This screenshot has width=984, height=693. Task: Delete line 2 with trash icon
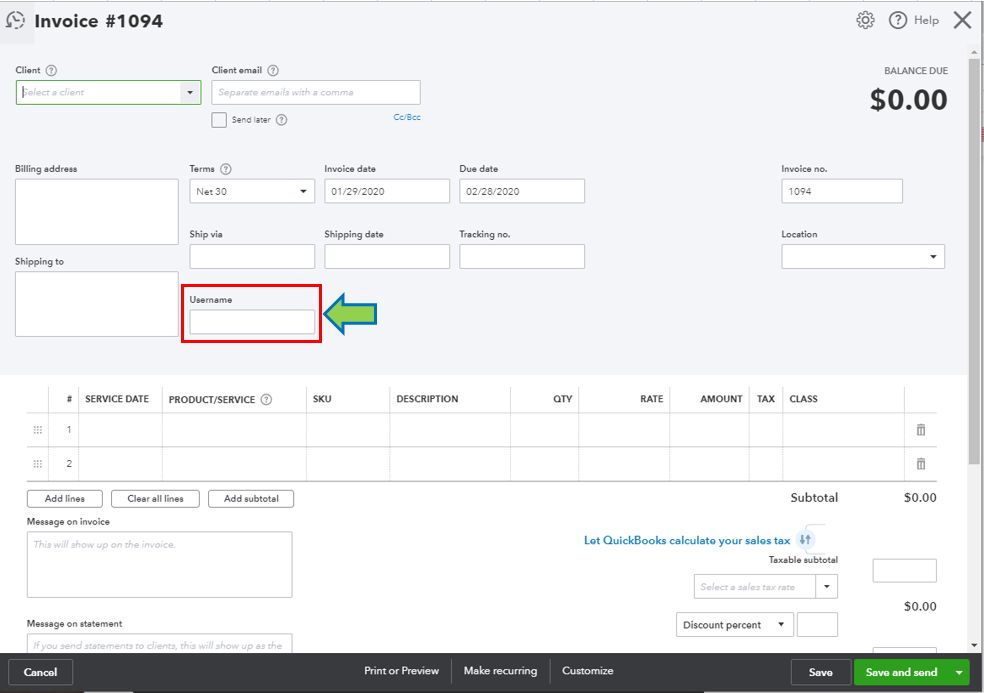(921, 464)
